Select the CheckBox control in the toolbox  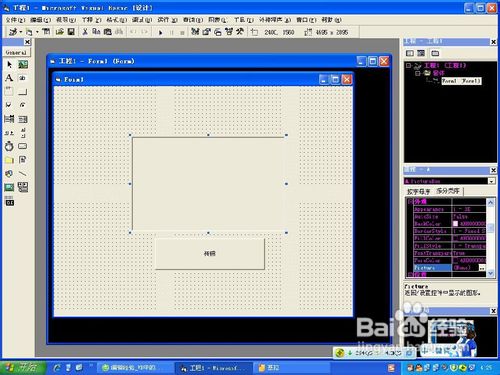tap(9, 105)
